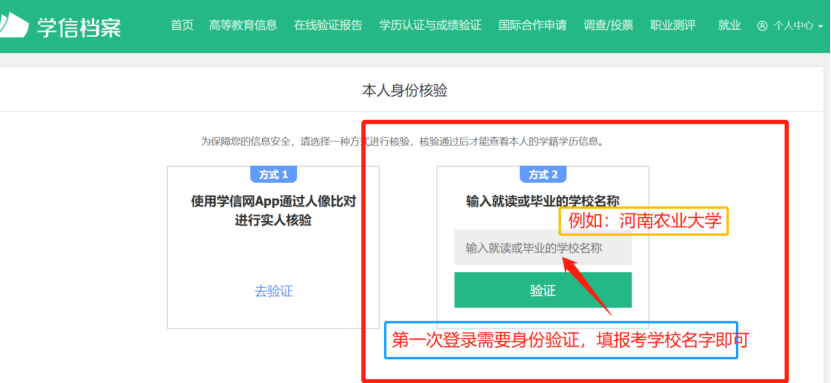This screenshot has width=831, height=383.
Task: Select the 使用学信网App通过人像比对 card heading
Action: (x=273, y=201)
